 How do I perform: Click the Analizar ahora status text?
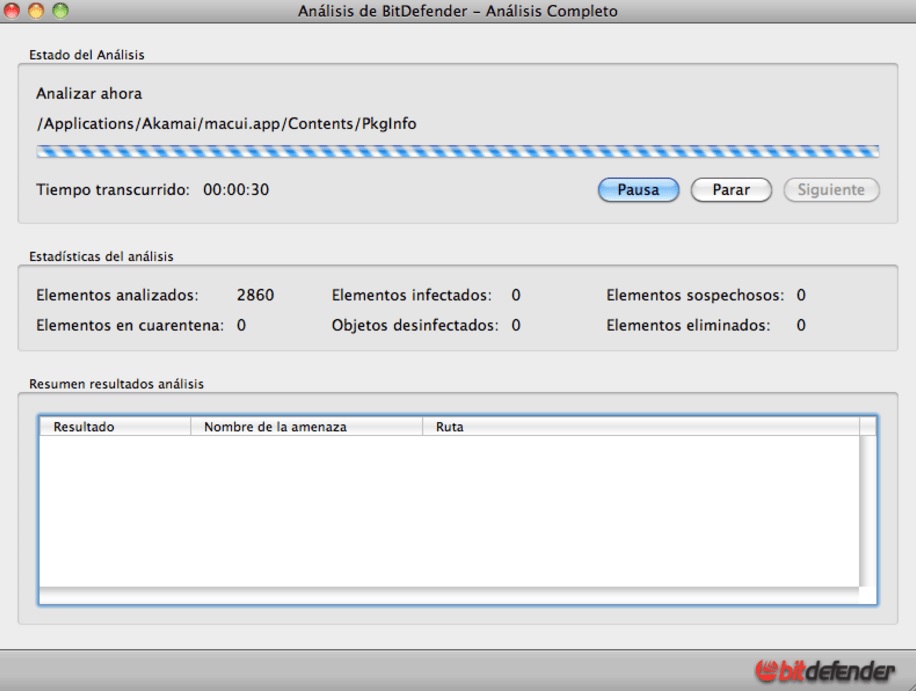click(89, 93)
